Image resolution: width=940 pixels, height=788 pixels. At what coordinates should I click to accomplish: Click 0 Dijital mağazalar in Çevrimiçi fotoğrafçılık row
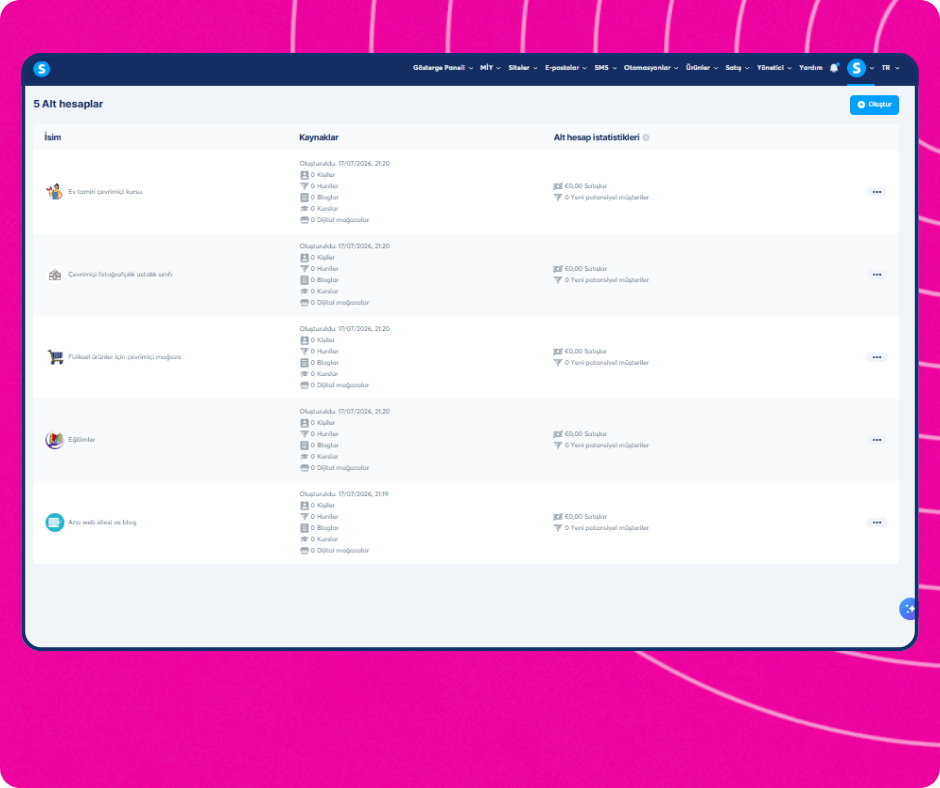coord(340,303)
